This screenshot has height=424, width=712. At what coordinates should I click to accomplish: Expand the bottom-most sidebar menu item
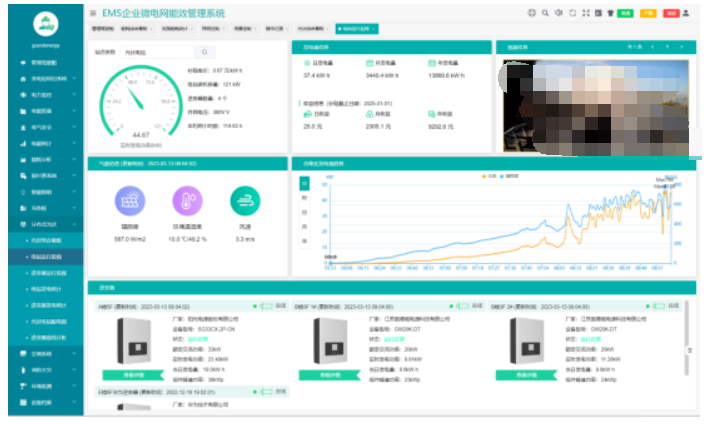pyautogui.click(x=45, y=402)
